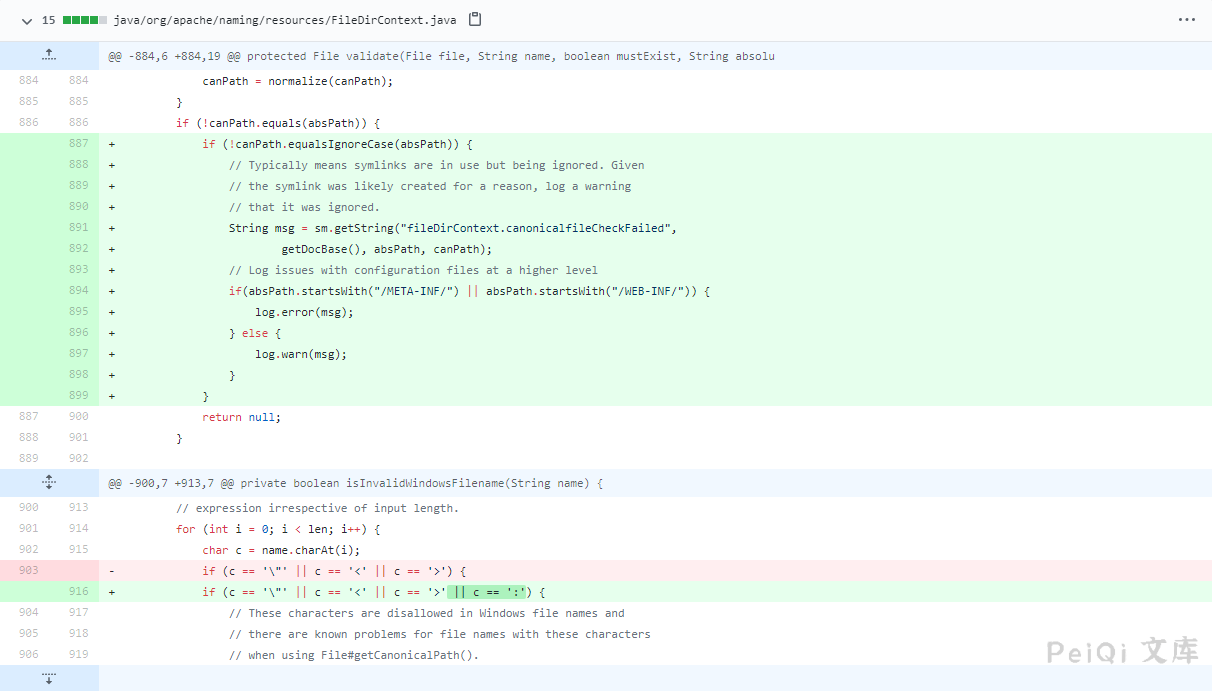Expand hidden lines below line 919
The image size is (1212, 691).
49,679
